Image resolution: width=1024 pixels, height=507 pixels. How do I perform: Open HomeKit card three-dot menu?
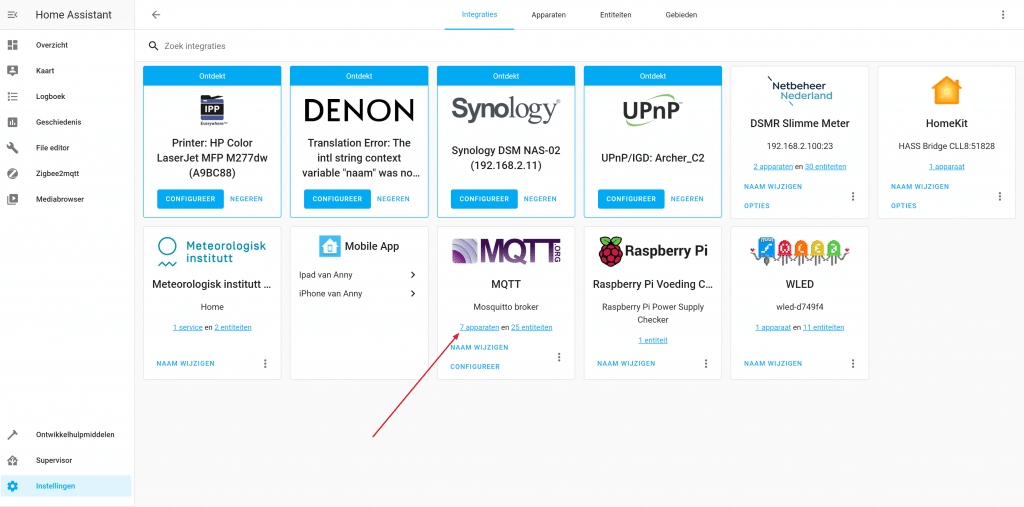pyautogui.click(x=1000, y=196)
